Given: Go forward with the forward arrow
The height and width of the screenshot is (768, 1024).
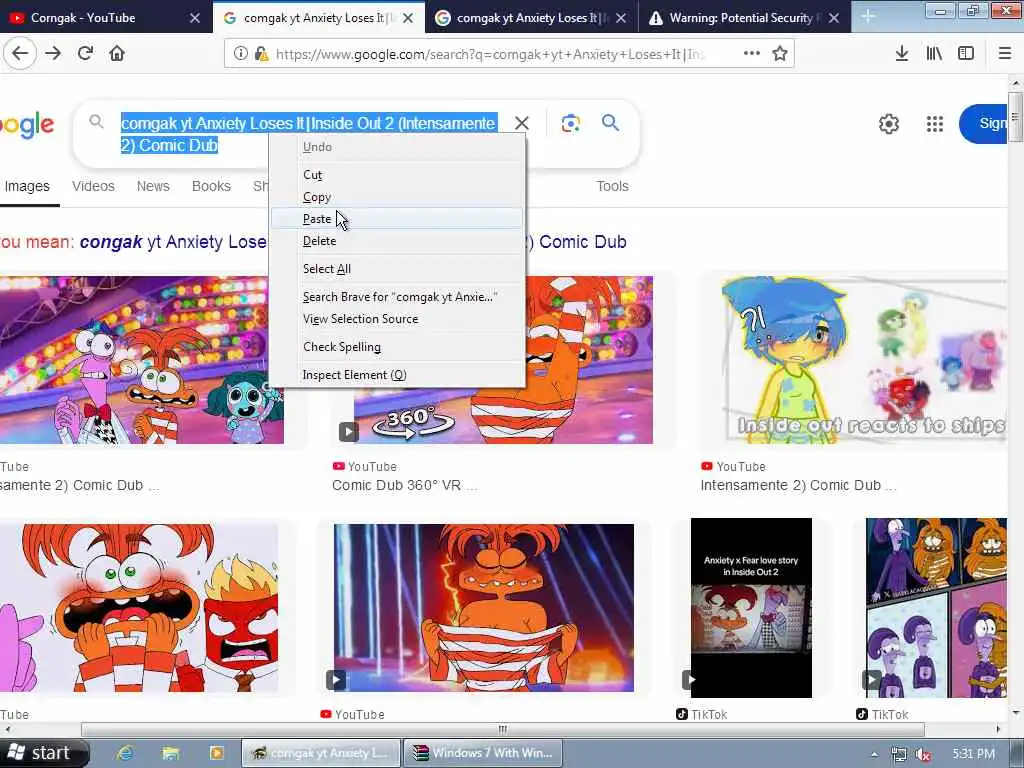Looking at the screenshot, I should point(53,54).
